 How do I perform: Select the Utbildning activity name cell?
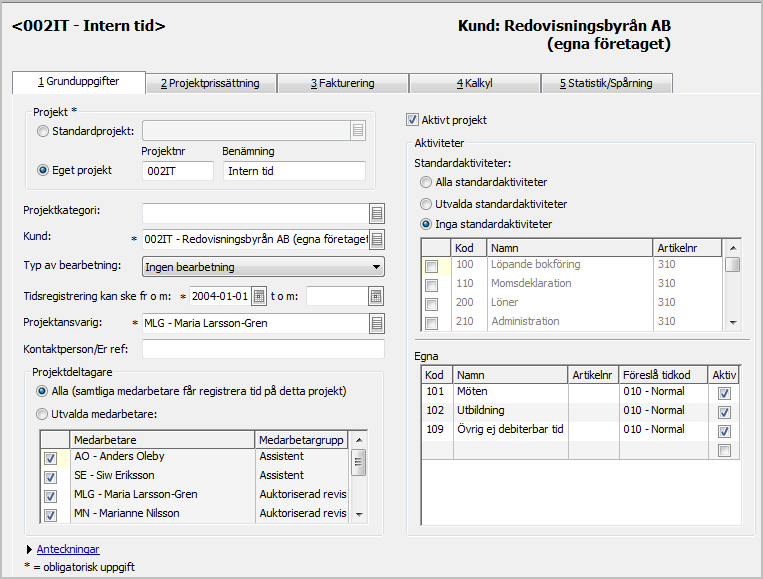[x=510, y=411]
